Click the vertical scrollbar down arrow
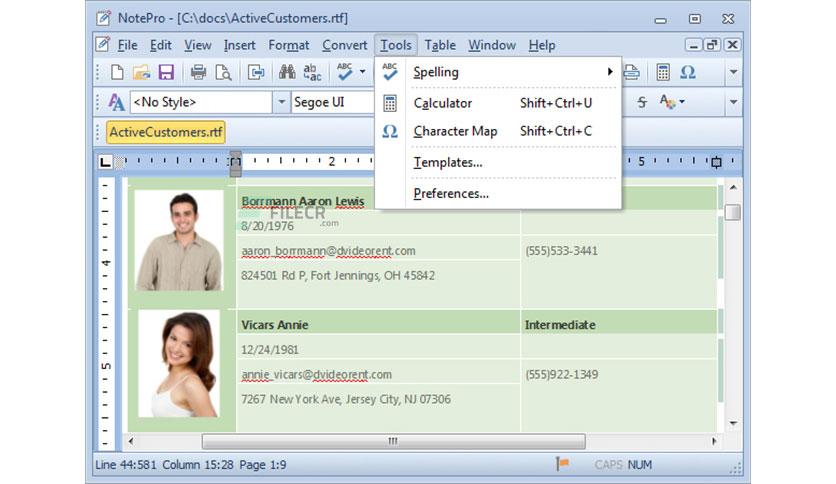The height and width of the screenshot is (484, 836). click(x=733, y=423)
